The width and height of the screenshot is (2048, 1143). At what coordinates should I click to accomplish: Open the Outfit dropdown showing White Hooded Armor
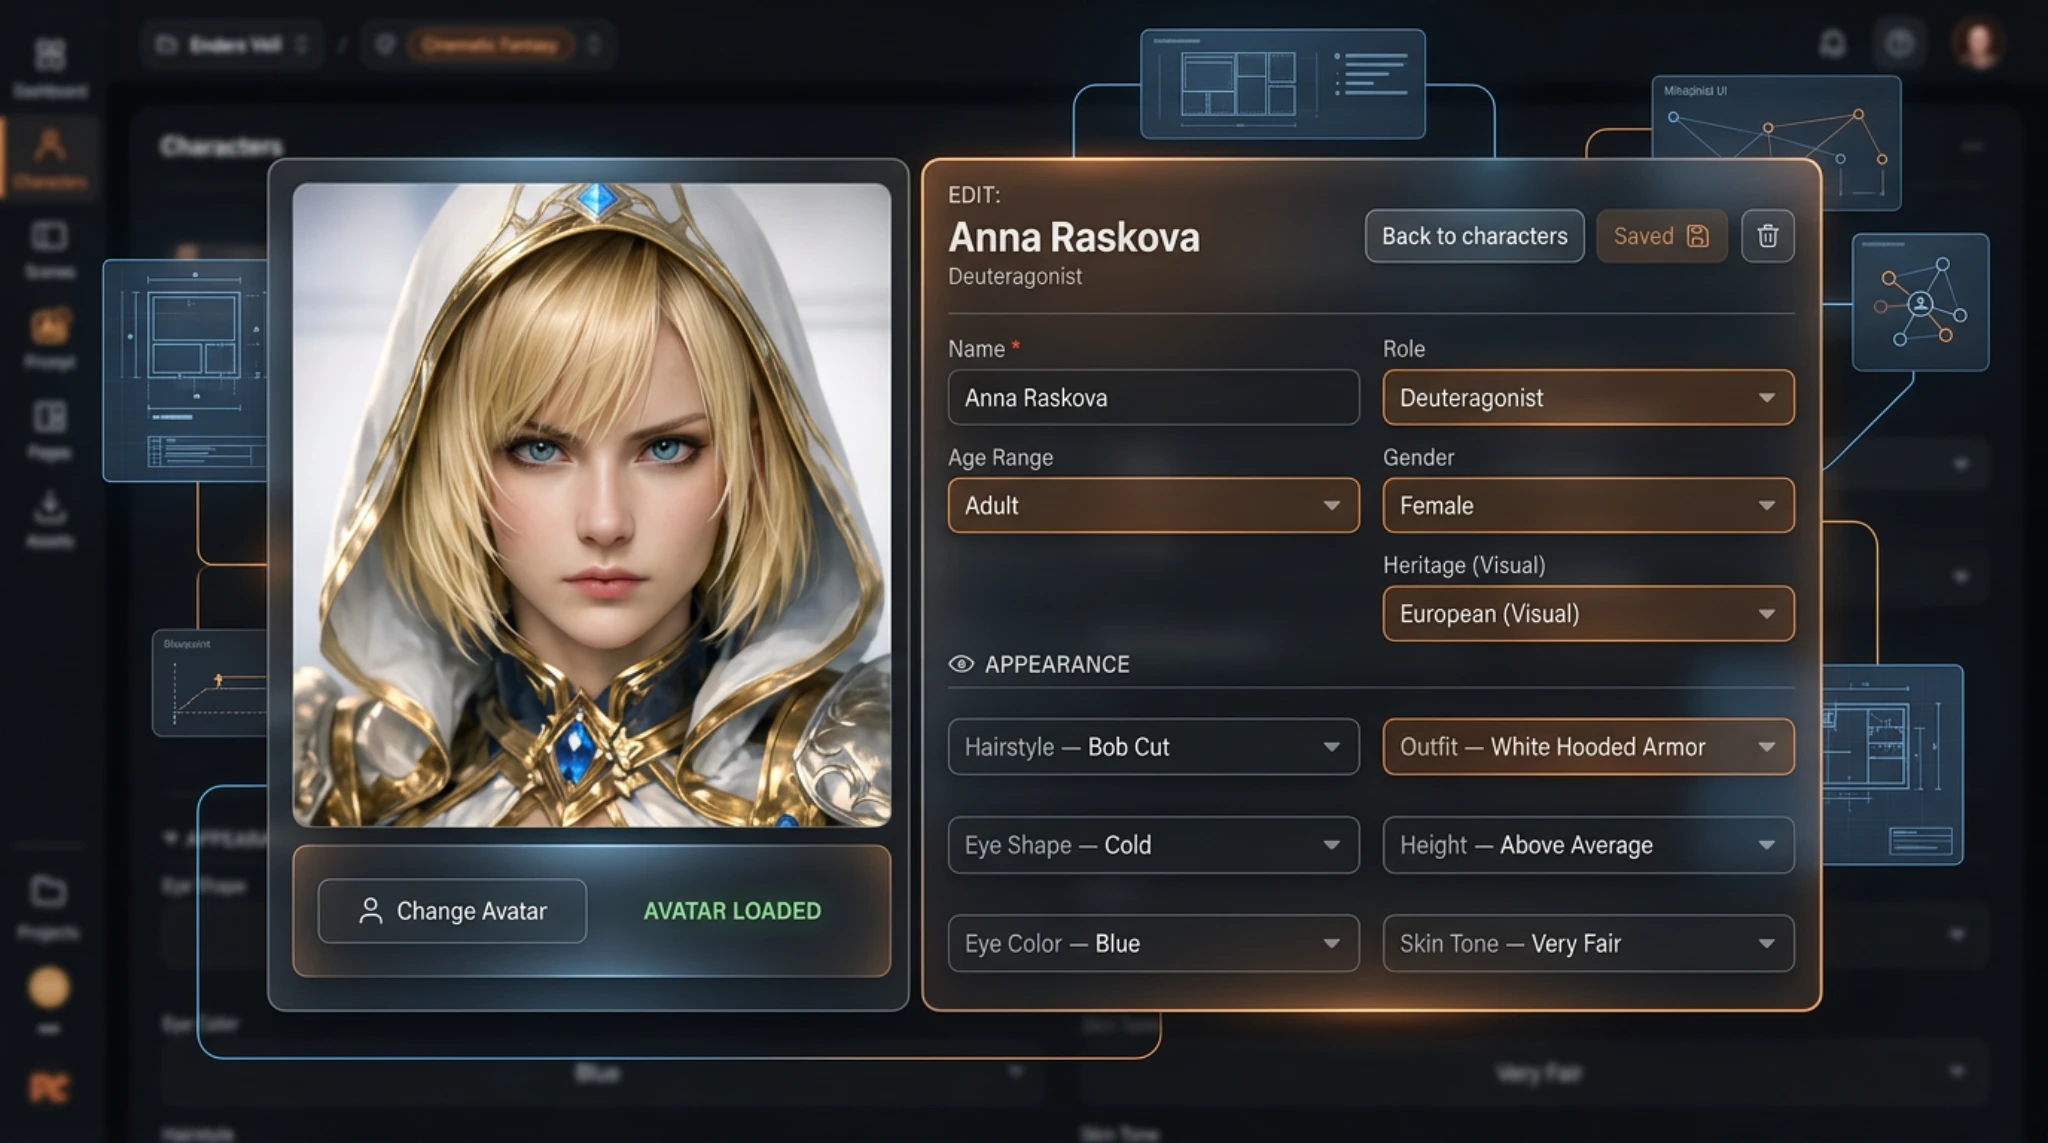1587,746
